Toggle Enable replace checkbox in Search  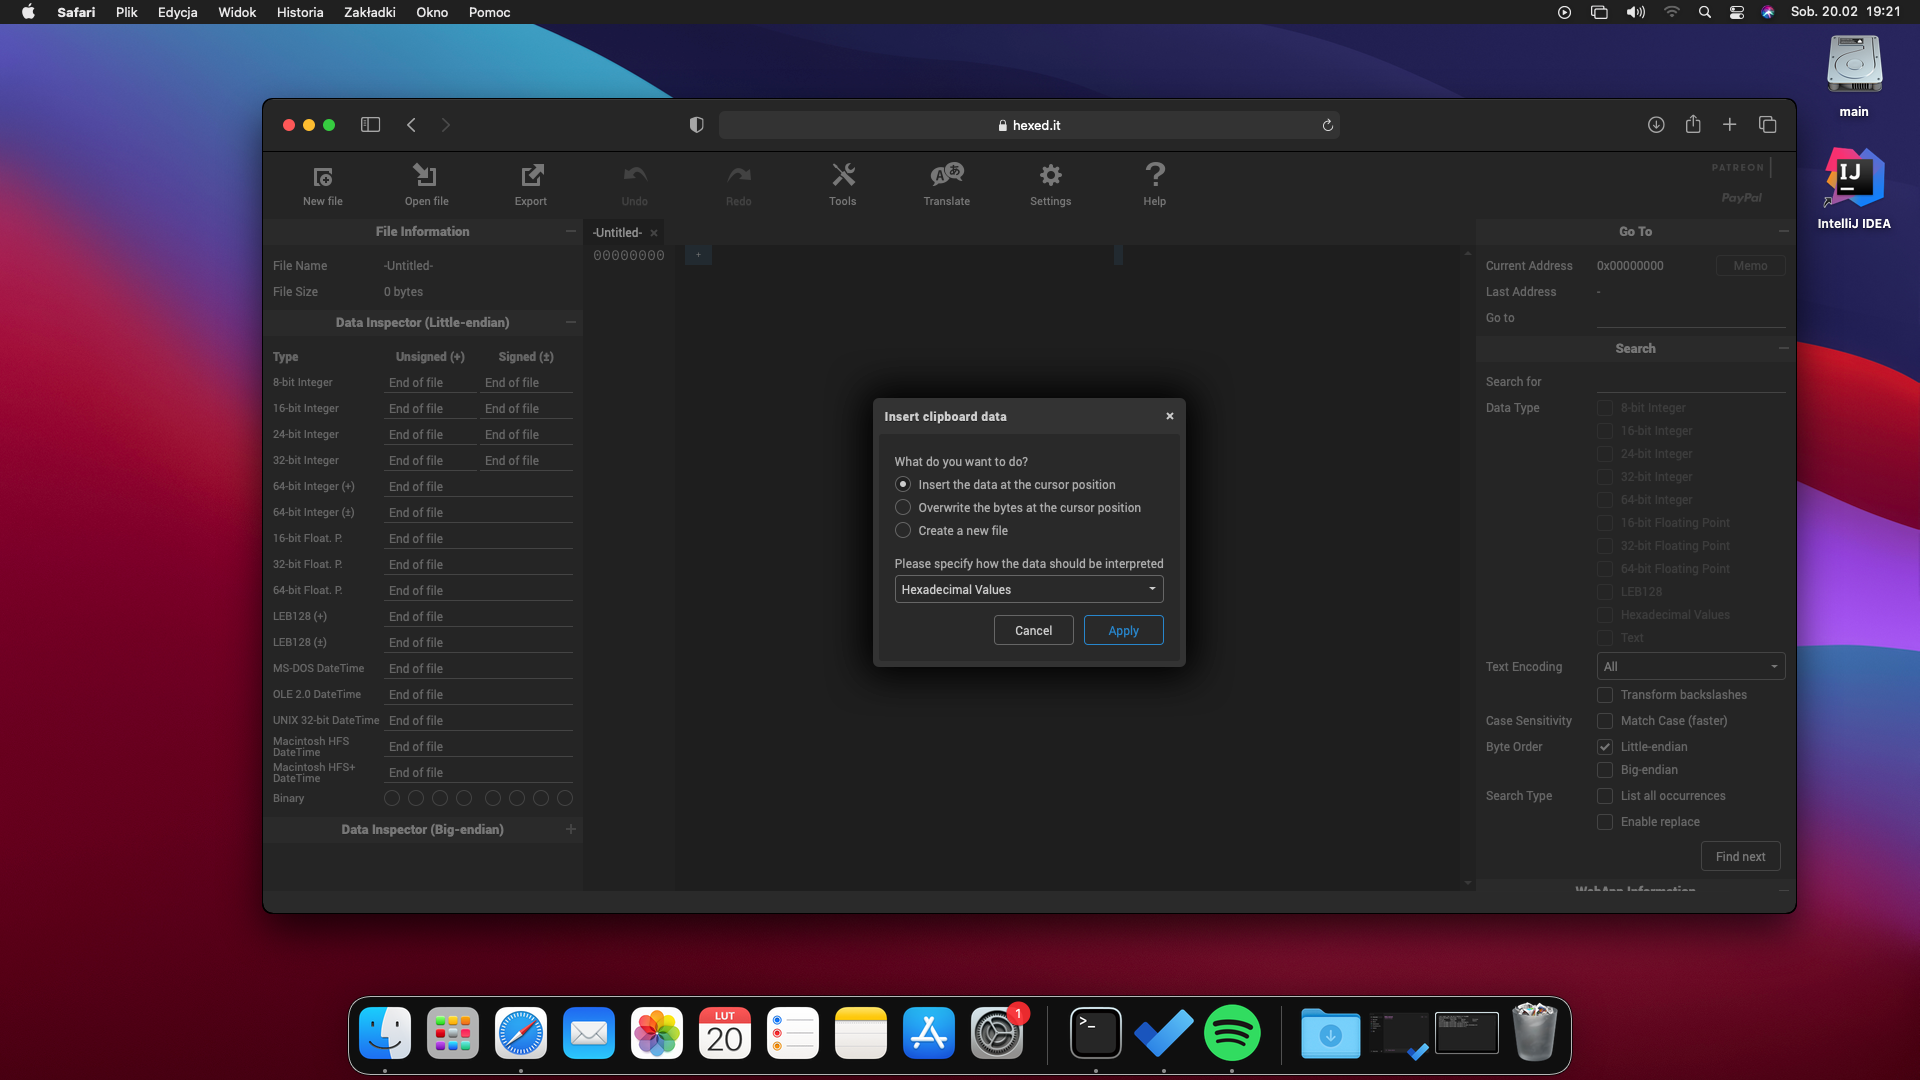click(1605, 822)
